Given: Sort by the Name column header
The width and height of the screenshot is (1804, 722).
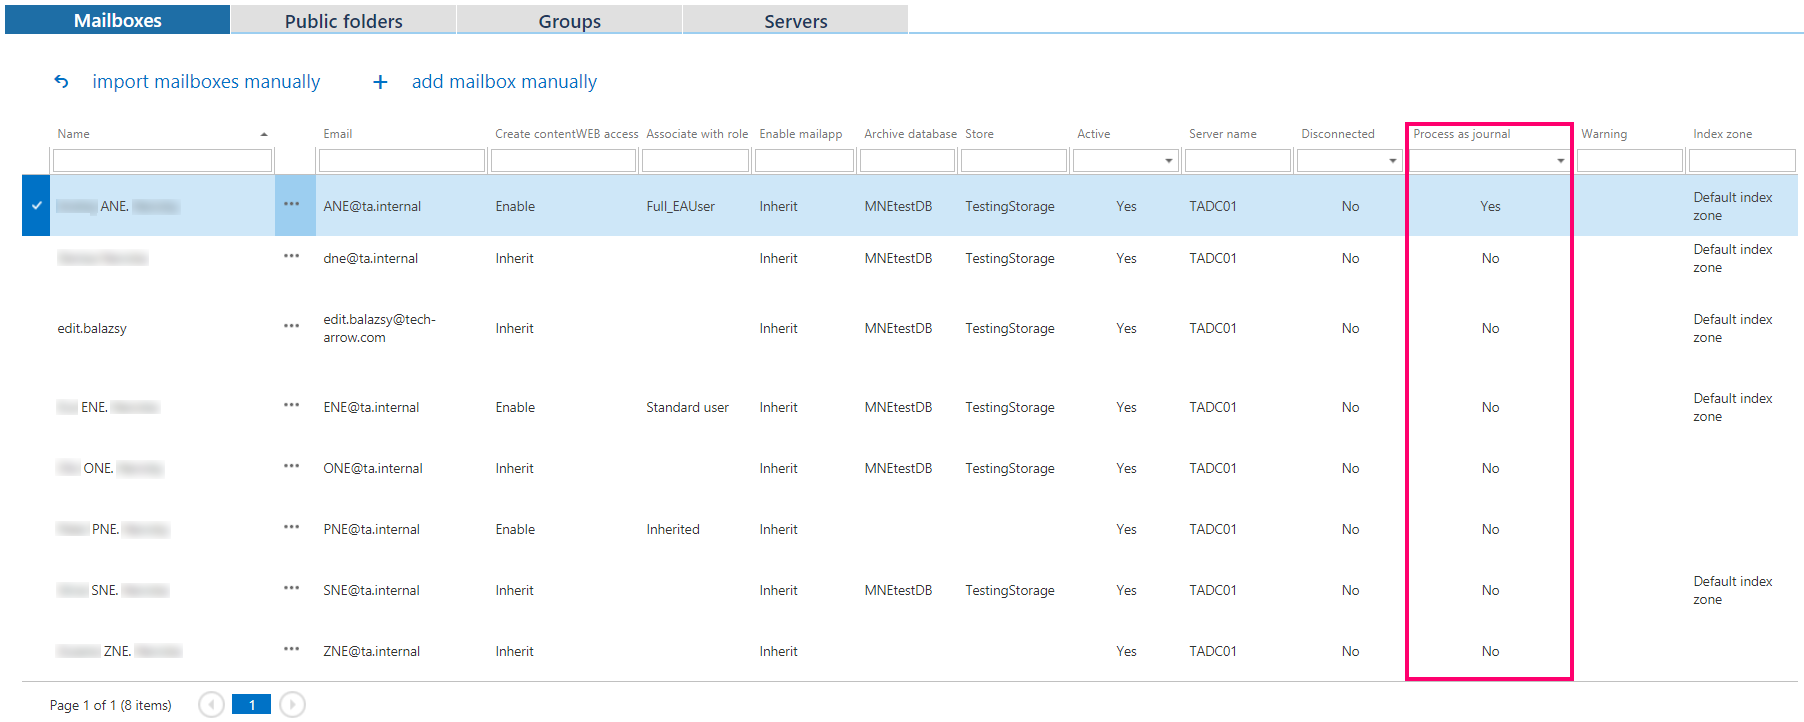Looking at the screenshot, I should pos(74,134).
